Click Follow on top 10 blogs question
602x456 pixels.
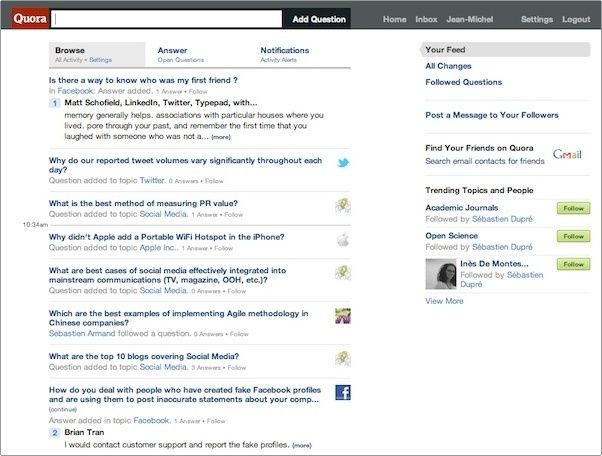pyautogui.click(x=236, y=368)
